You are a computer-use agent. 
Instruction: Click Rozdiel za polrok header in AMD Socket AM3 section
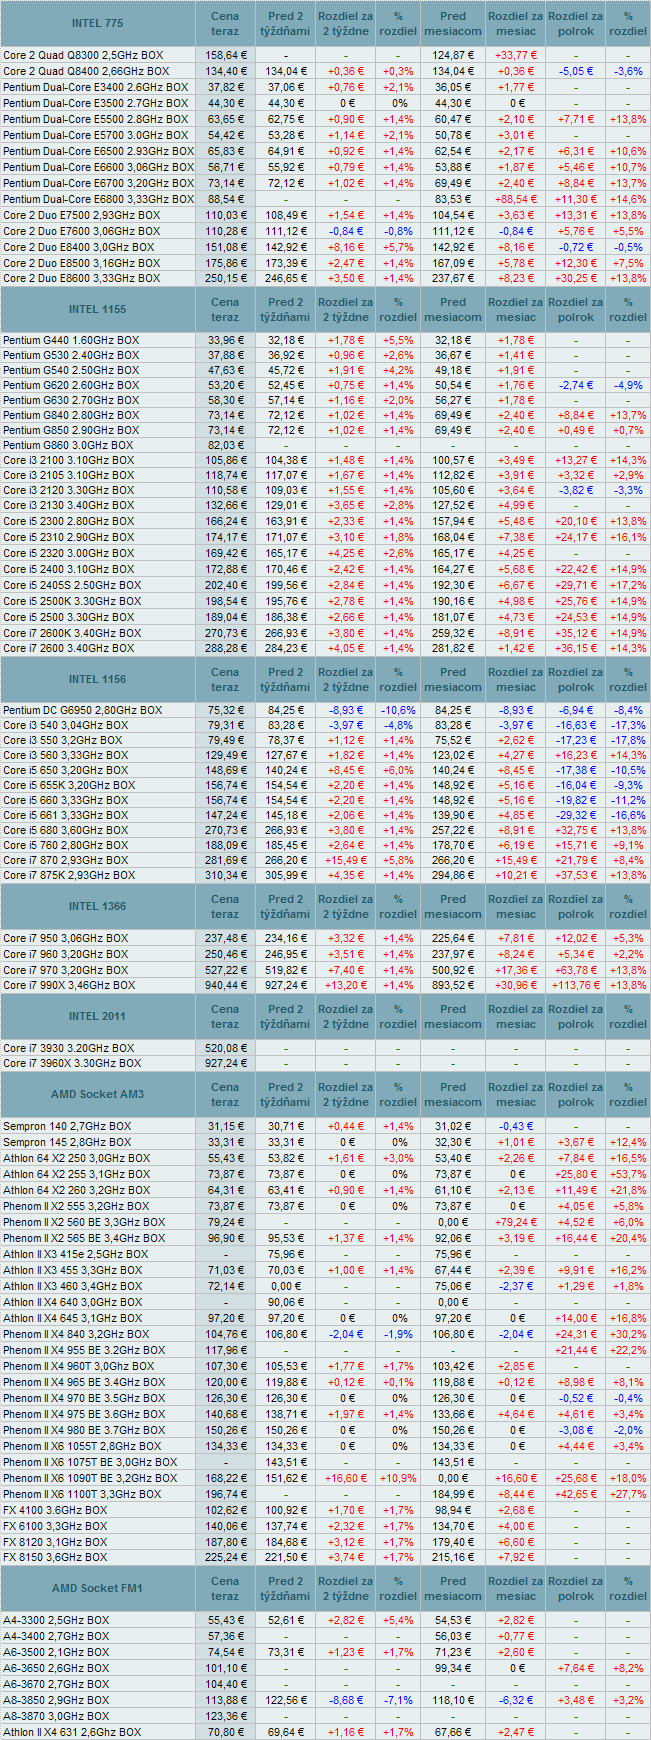tap(576, 1094)
